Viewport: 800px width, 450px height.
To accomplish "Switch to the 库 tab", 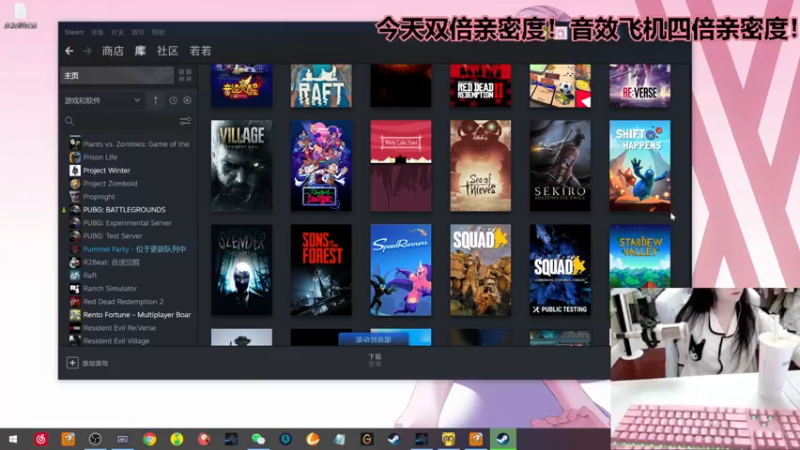I will pos(140,51).
